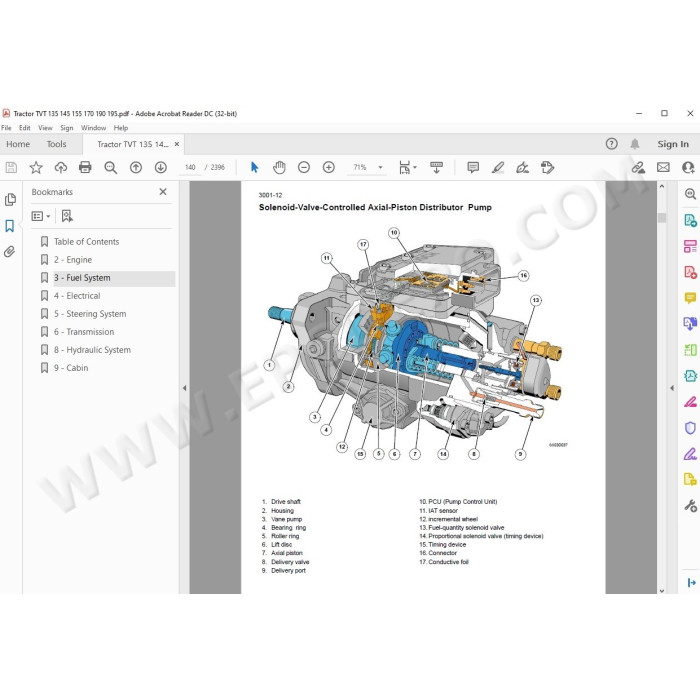The image size is (700, 700).
Task: Open the notifications bell
Action: click(635, 144)
